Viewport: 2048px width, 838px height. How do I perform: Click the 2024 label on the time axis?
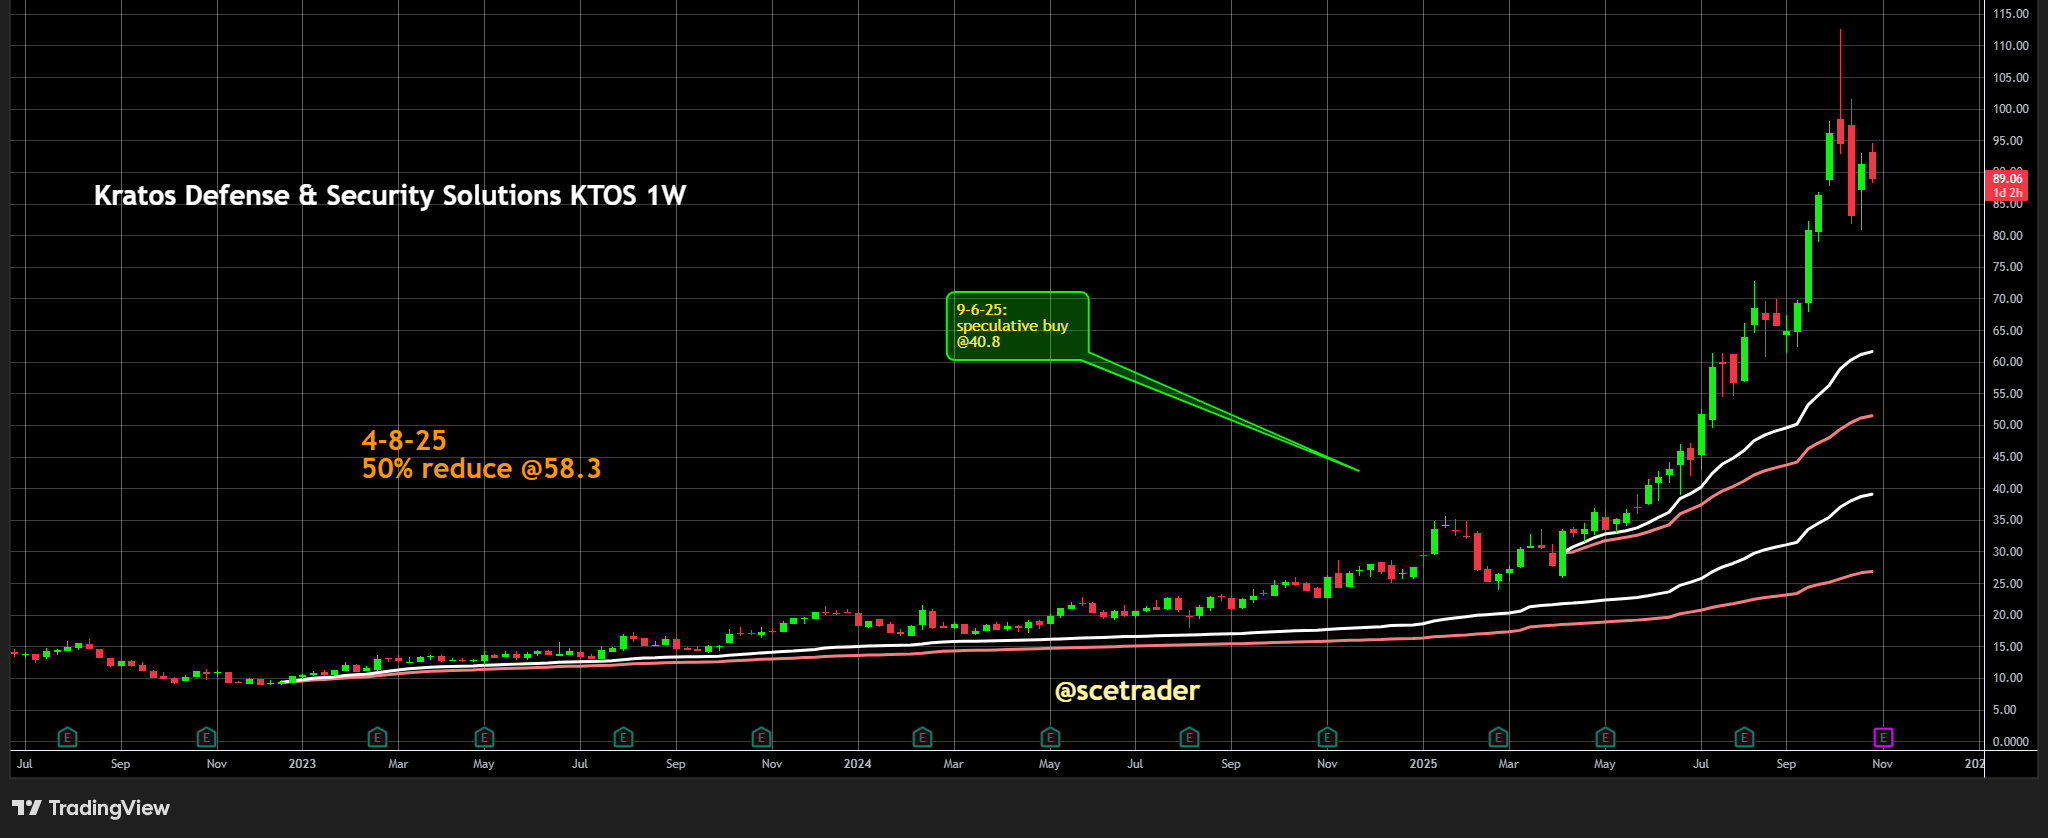857,764
